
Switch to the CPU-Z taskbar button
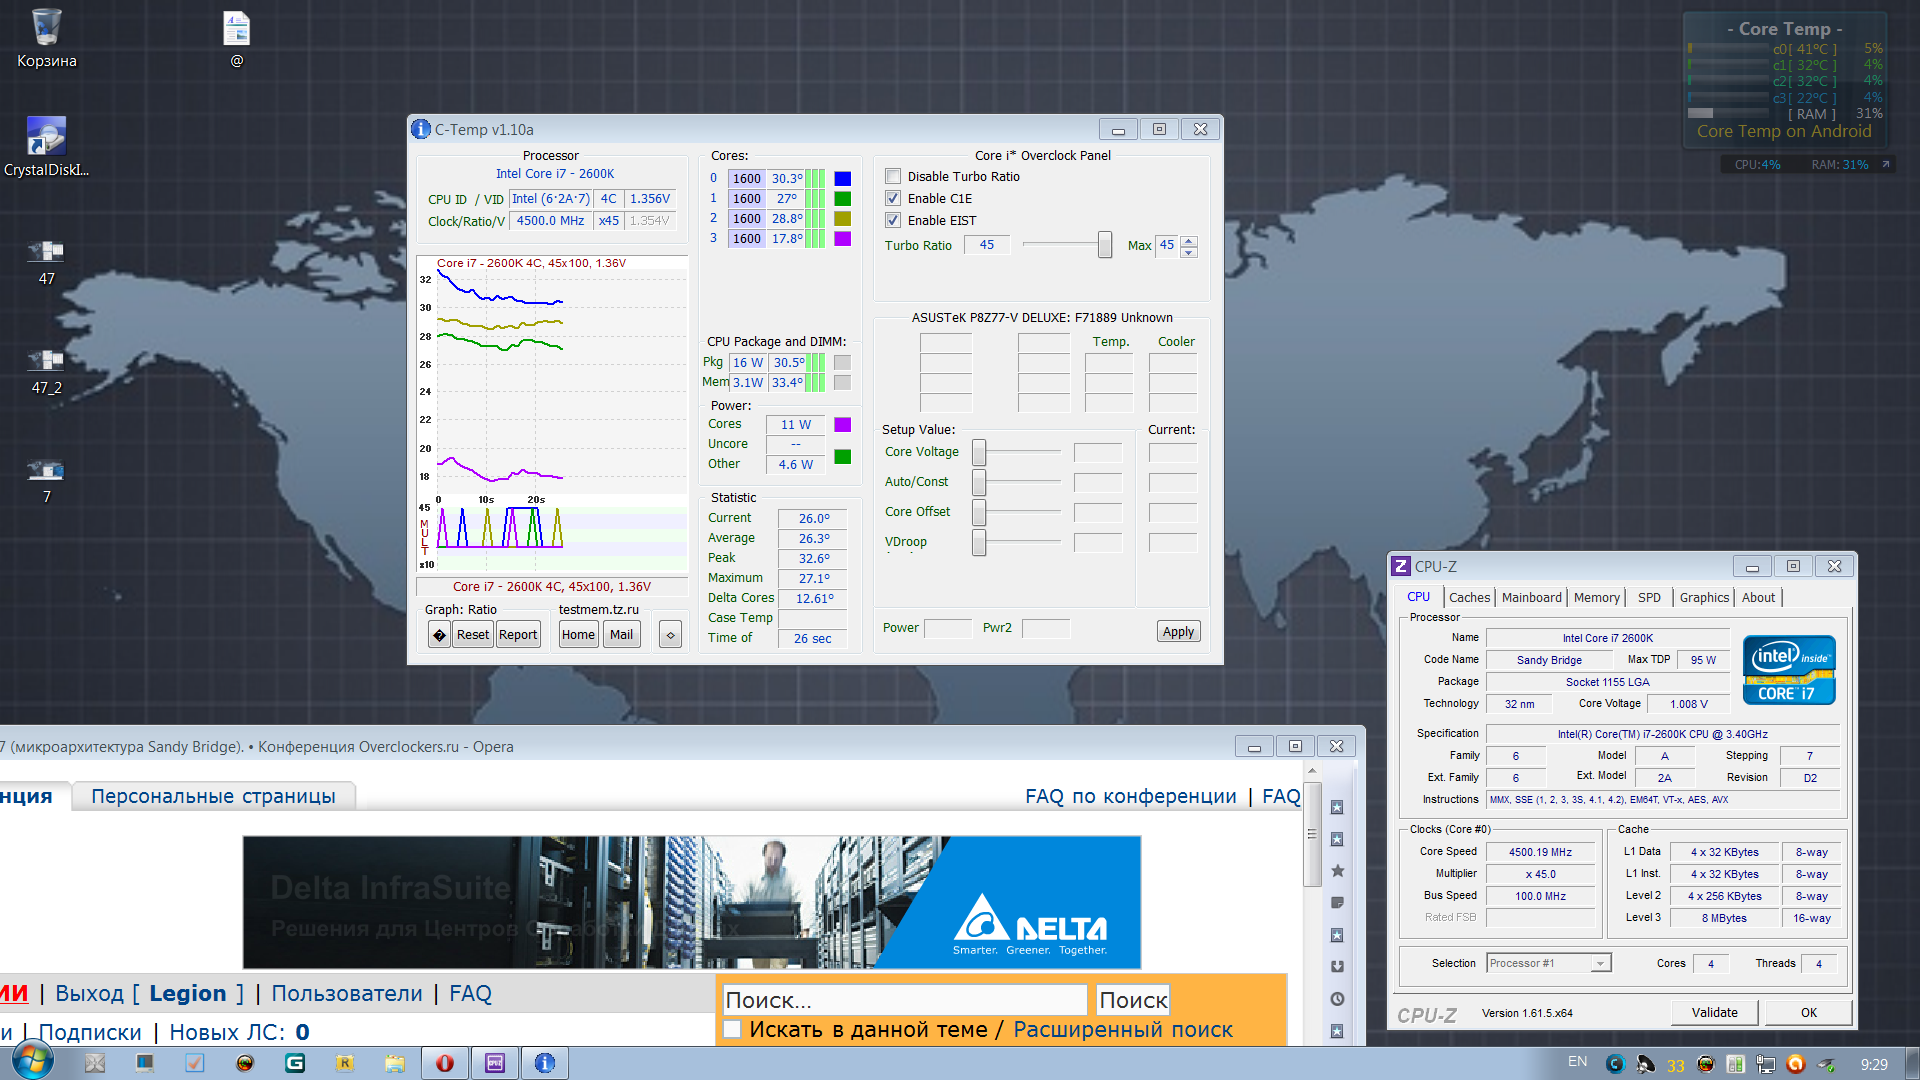pos(495,1063)
